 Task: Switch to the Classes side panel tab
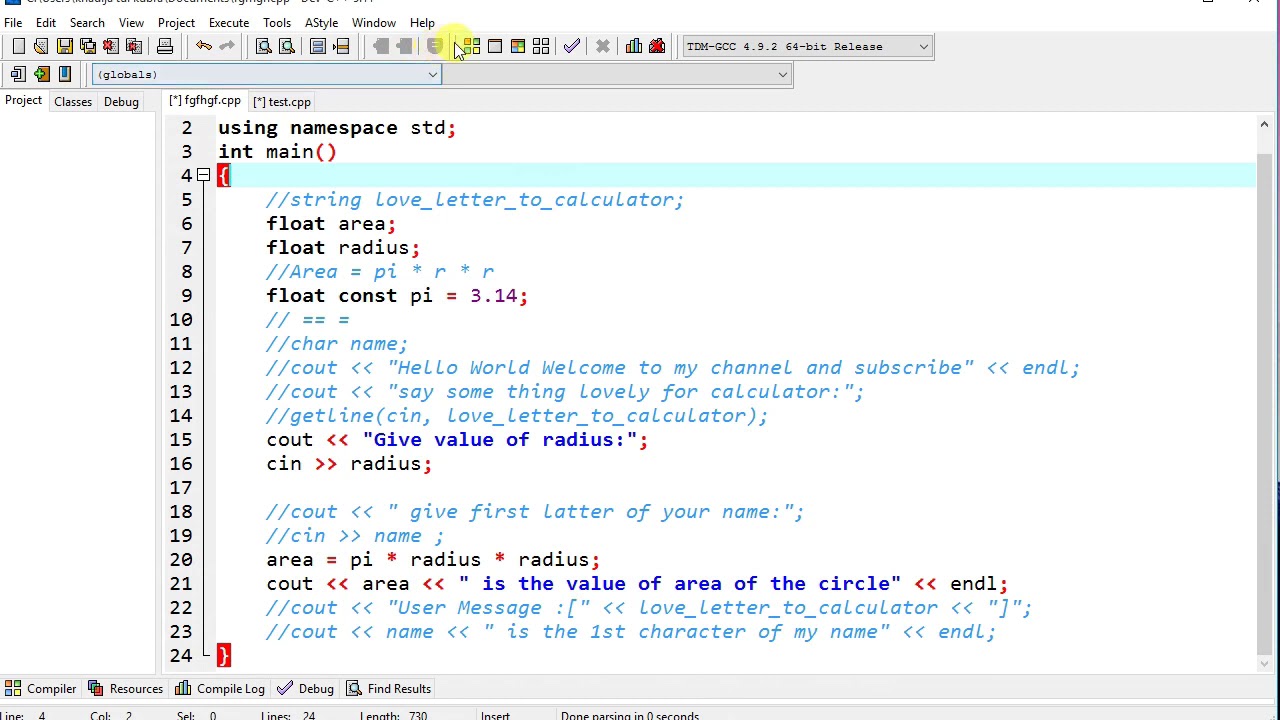[73, 102]
